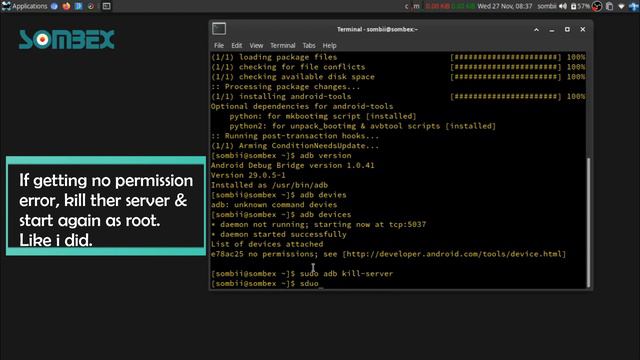The image size is (640, 360).
Task: Launch the blue browser icon next to Applications
Action: [x=54, y=6]
